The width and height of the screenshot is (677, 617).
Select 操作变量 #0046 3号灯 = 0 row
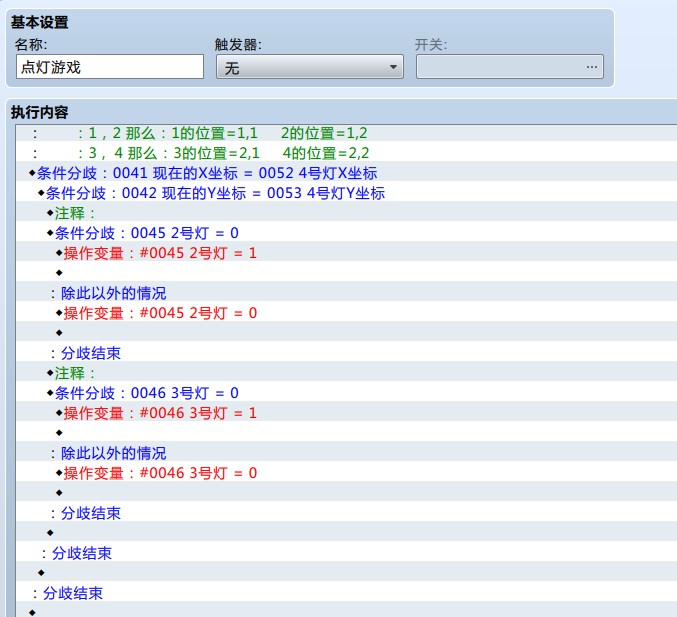coord(346,473)
